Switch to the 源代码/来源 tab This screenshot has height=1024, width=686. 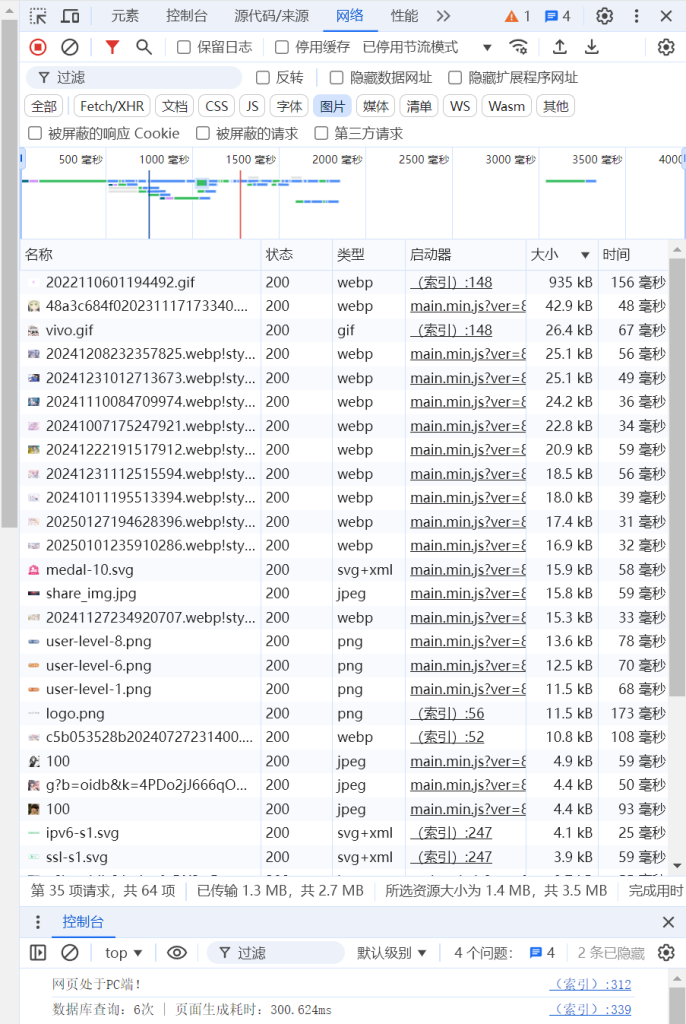point(271,16)
